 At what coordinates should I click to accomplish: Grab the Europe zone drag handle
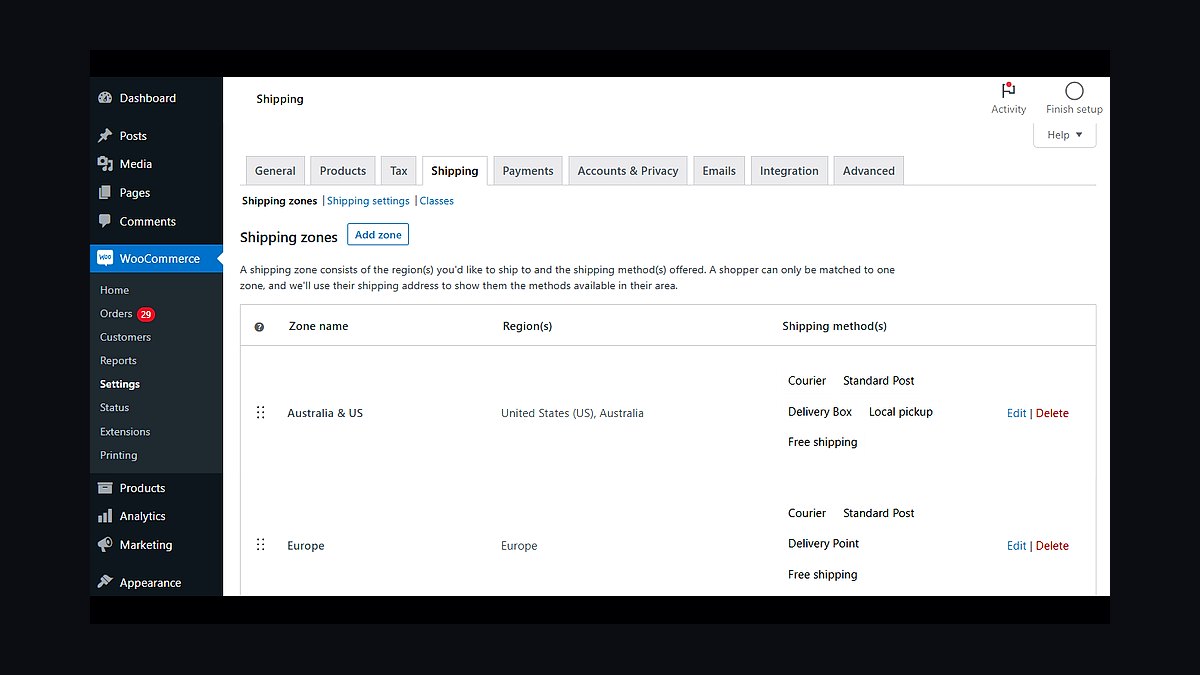[260, 545]
